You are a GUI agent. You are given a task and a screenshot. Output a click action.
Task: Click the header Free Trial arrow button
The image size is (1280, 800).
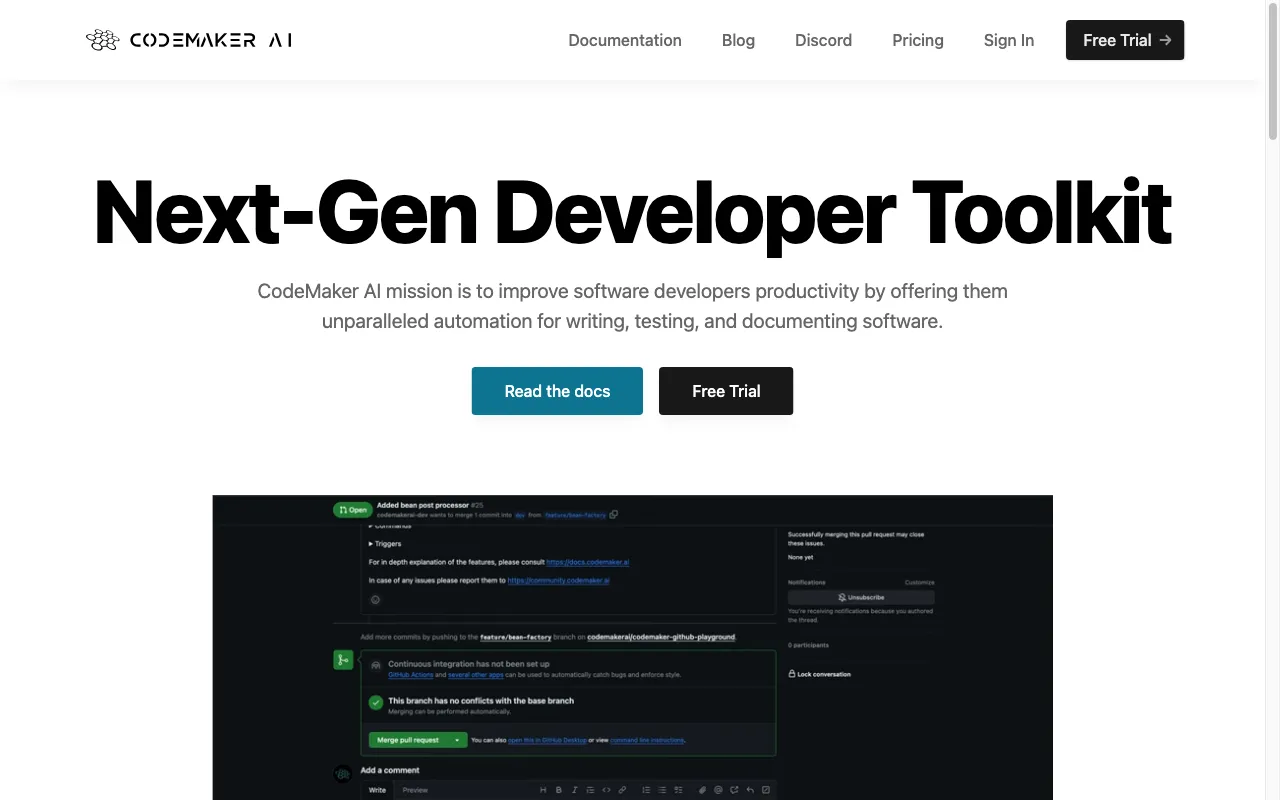[x=1125, y=40]
